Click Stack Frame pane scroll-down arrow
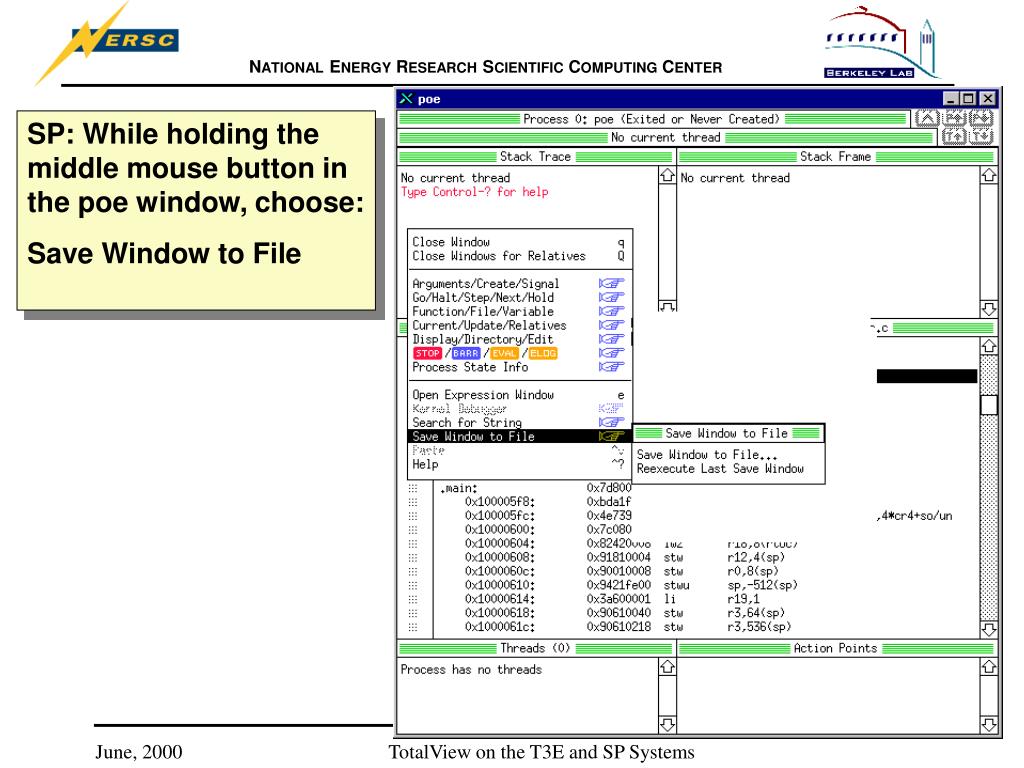 [x=989, y=308]
